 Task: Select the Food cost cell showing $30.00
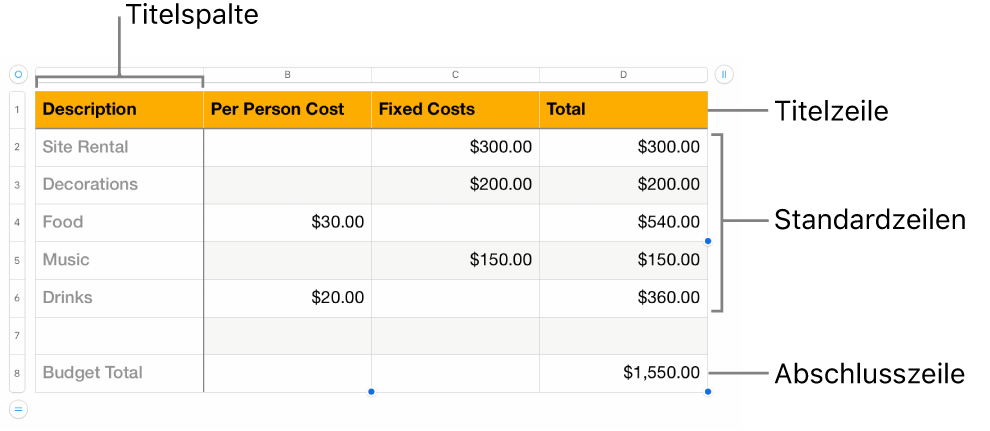[x=287, y=222]
